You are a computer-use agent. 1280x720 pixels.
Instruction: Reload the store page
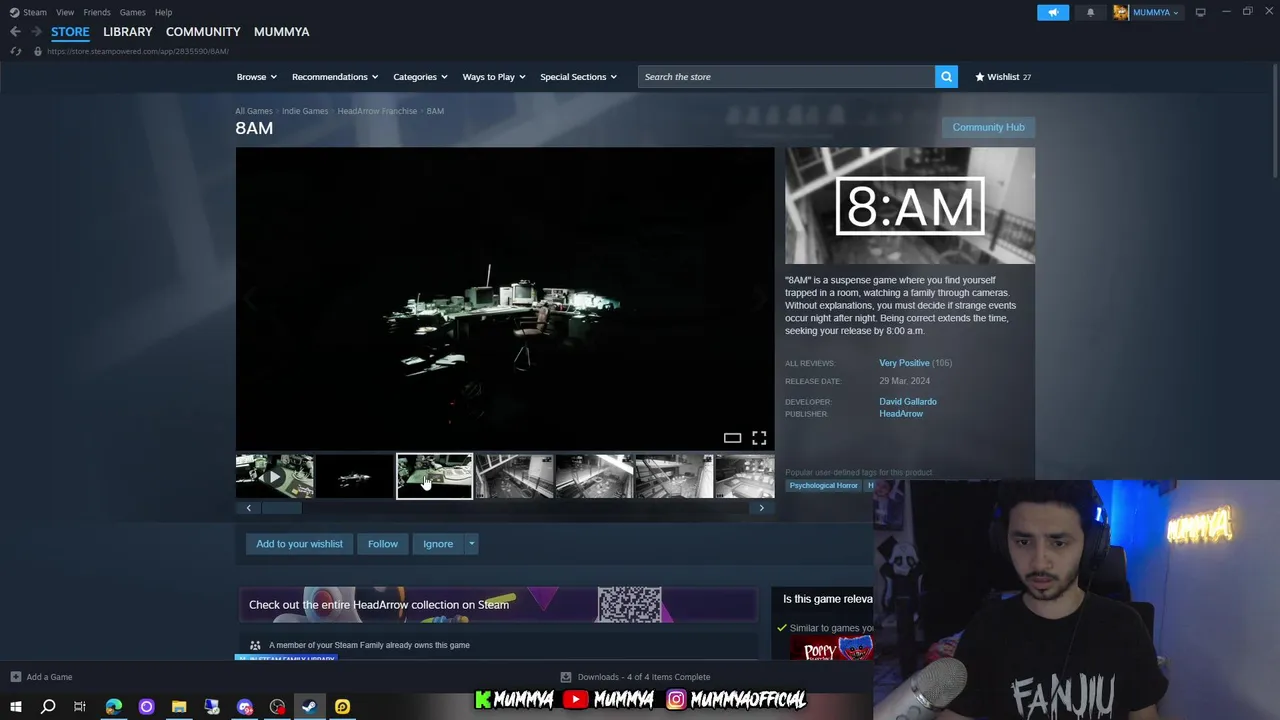pos(15,51)
